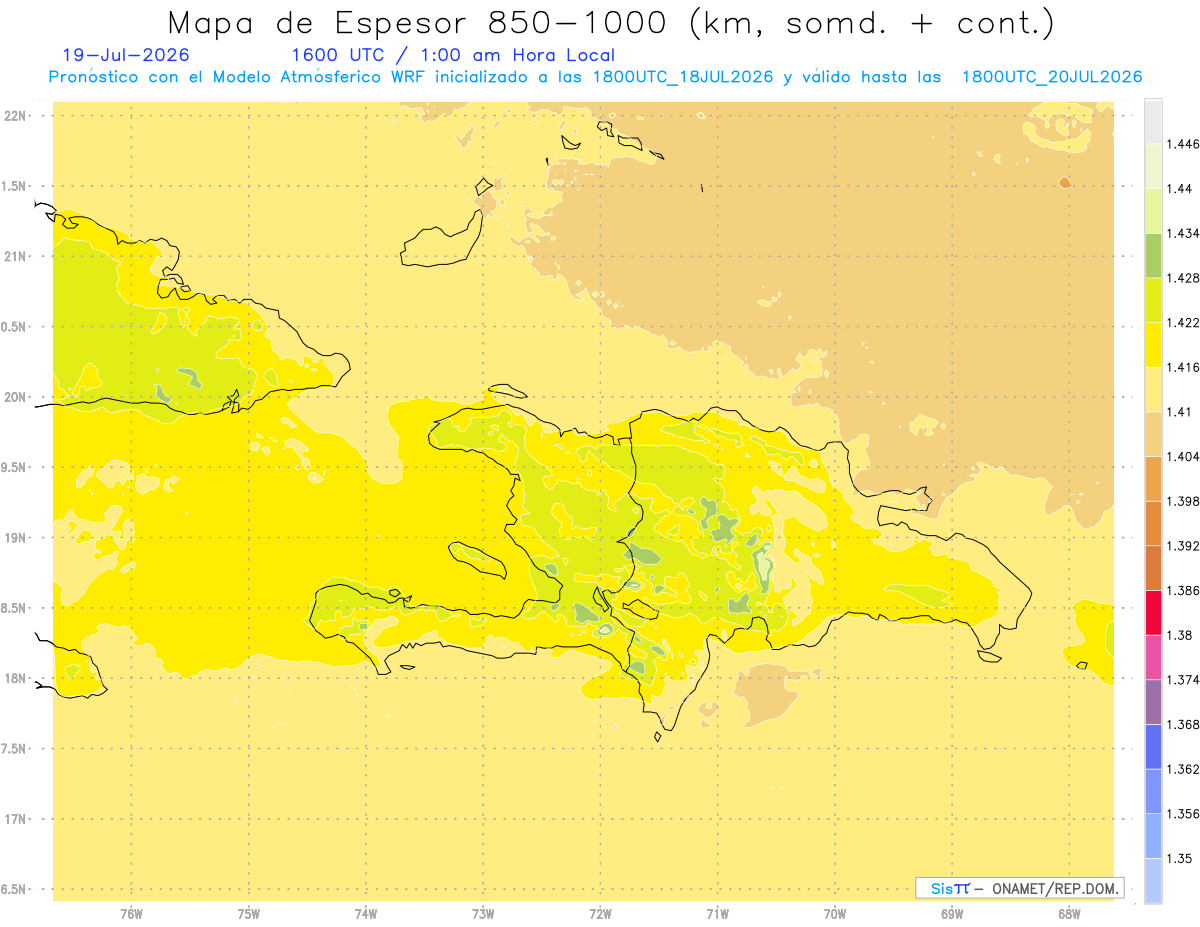Click the legend value "1.362"
The image size is (1200, 927).
pyautogui.click(x=1183, y=769)
